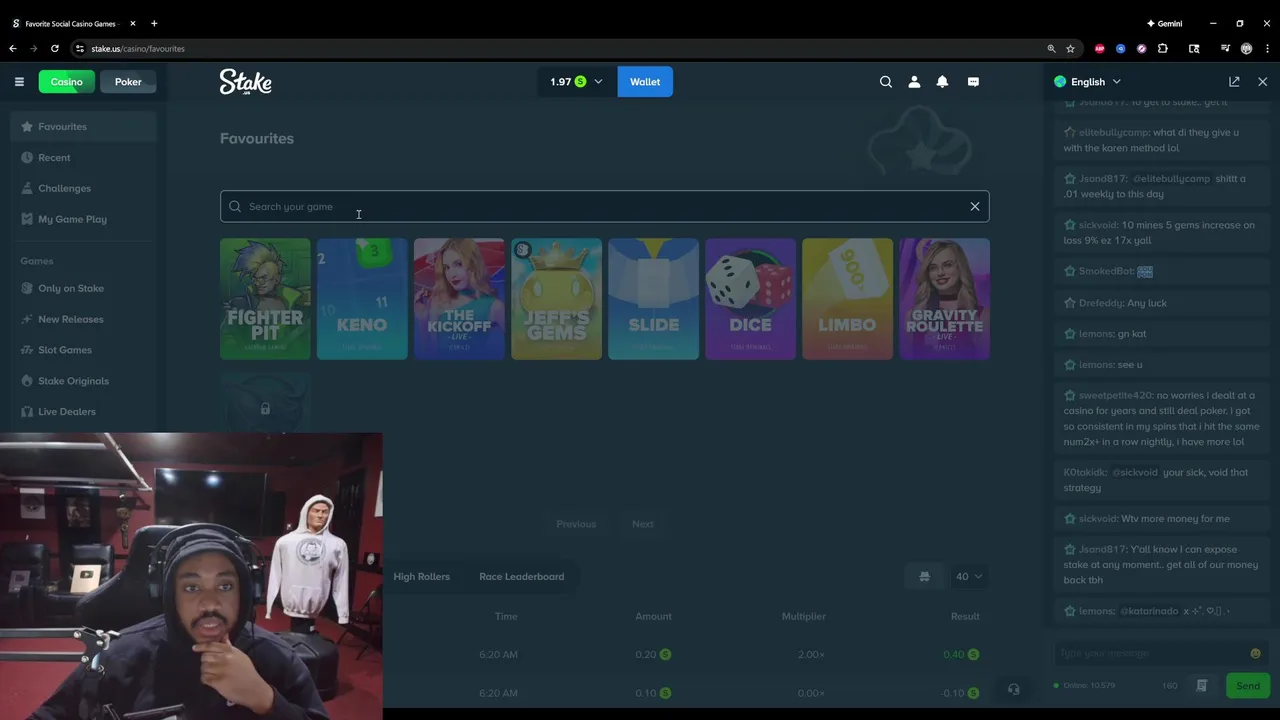Open the Gravity Roulette live game

944,298
